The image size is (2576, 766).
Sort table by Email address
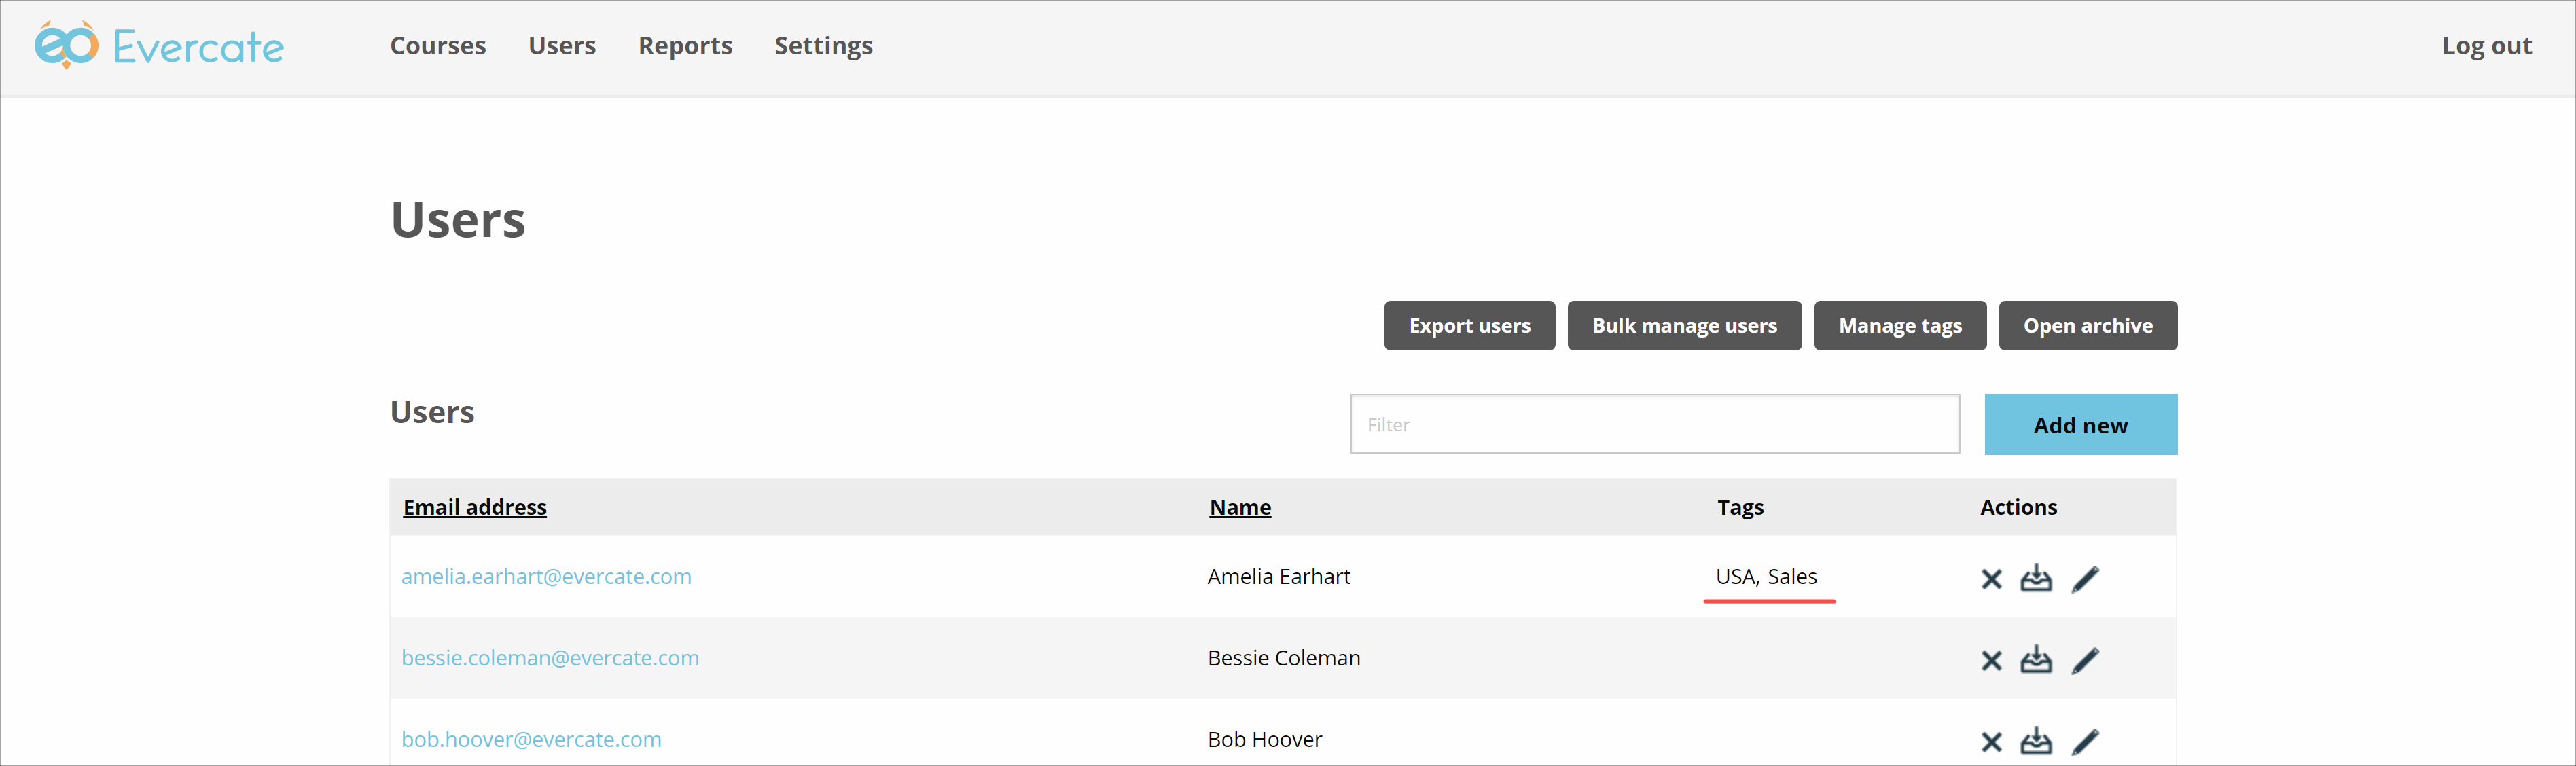click(x=475, y=507)
